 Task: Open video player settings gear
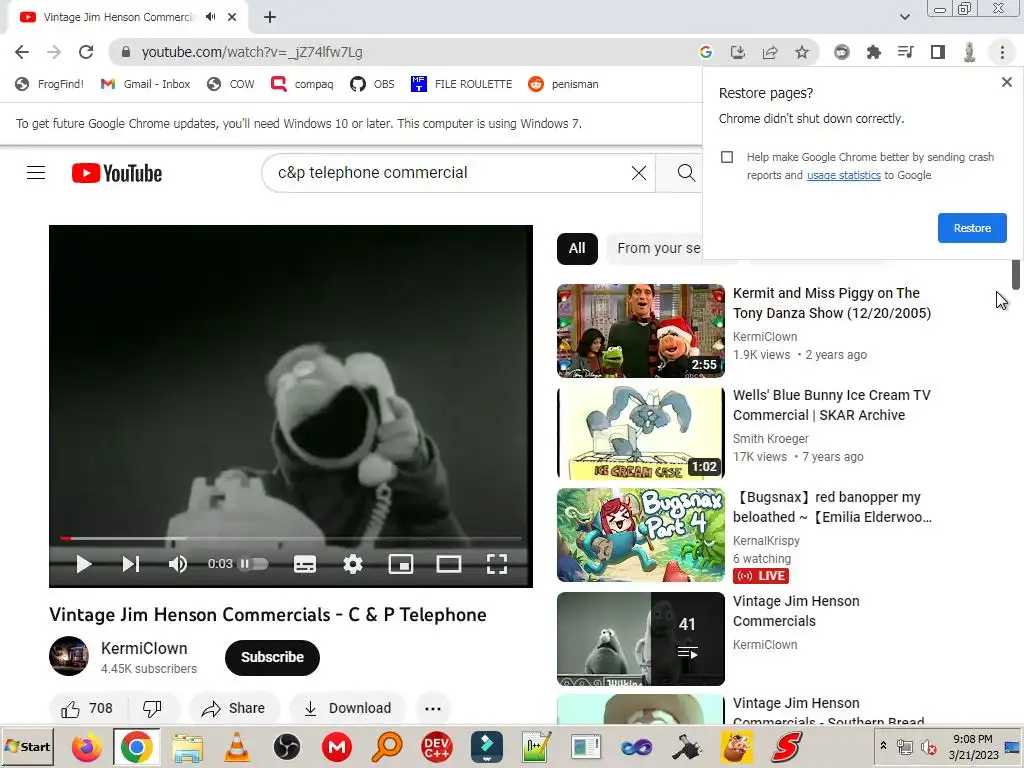[353, 564]
